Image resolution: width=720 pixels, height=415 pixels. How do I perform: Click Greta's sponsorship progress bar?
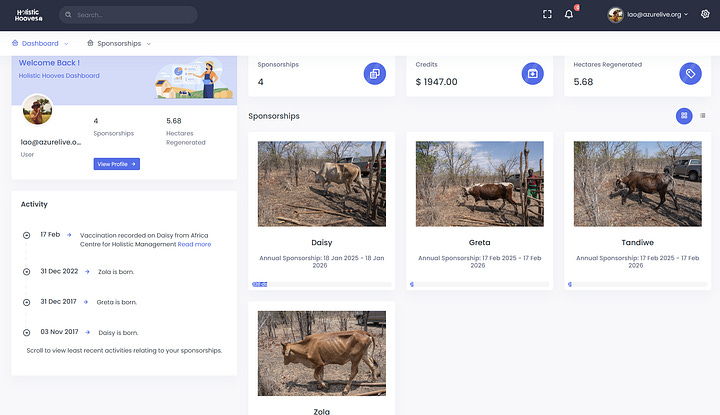[x=479, y=285]
